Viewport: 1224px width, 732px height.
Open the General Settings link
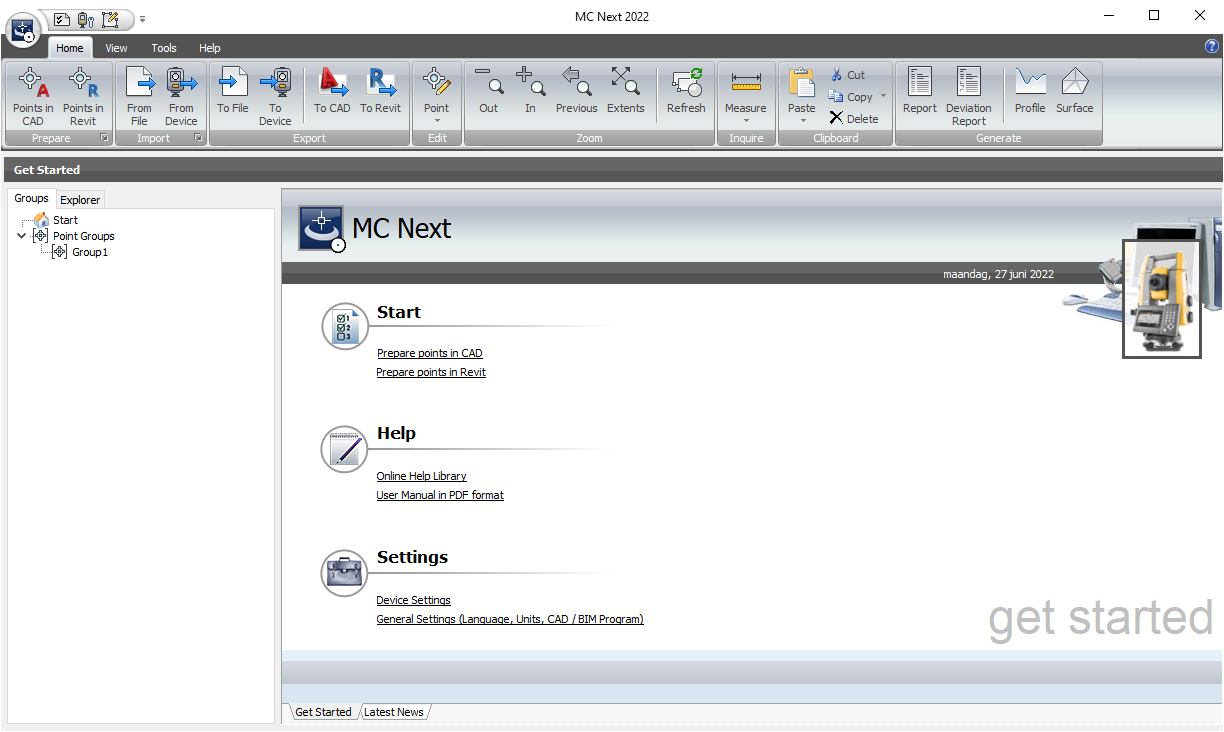(x=510, y=619)
